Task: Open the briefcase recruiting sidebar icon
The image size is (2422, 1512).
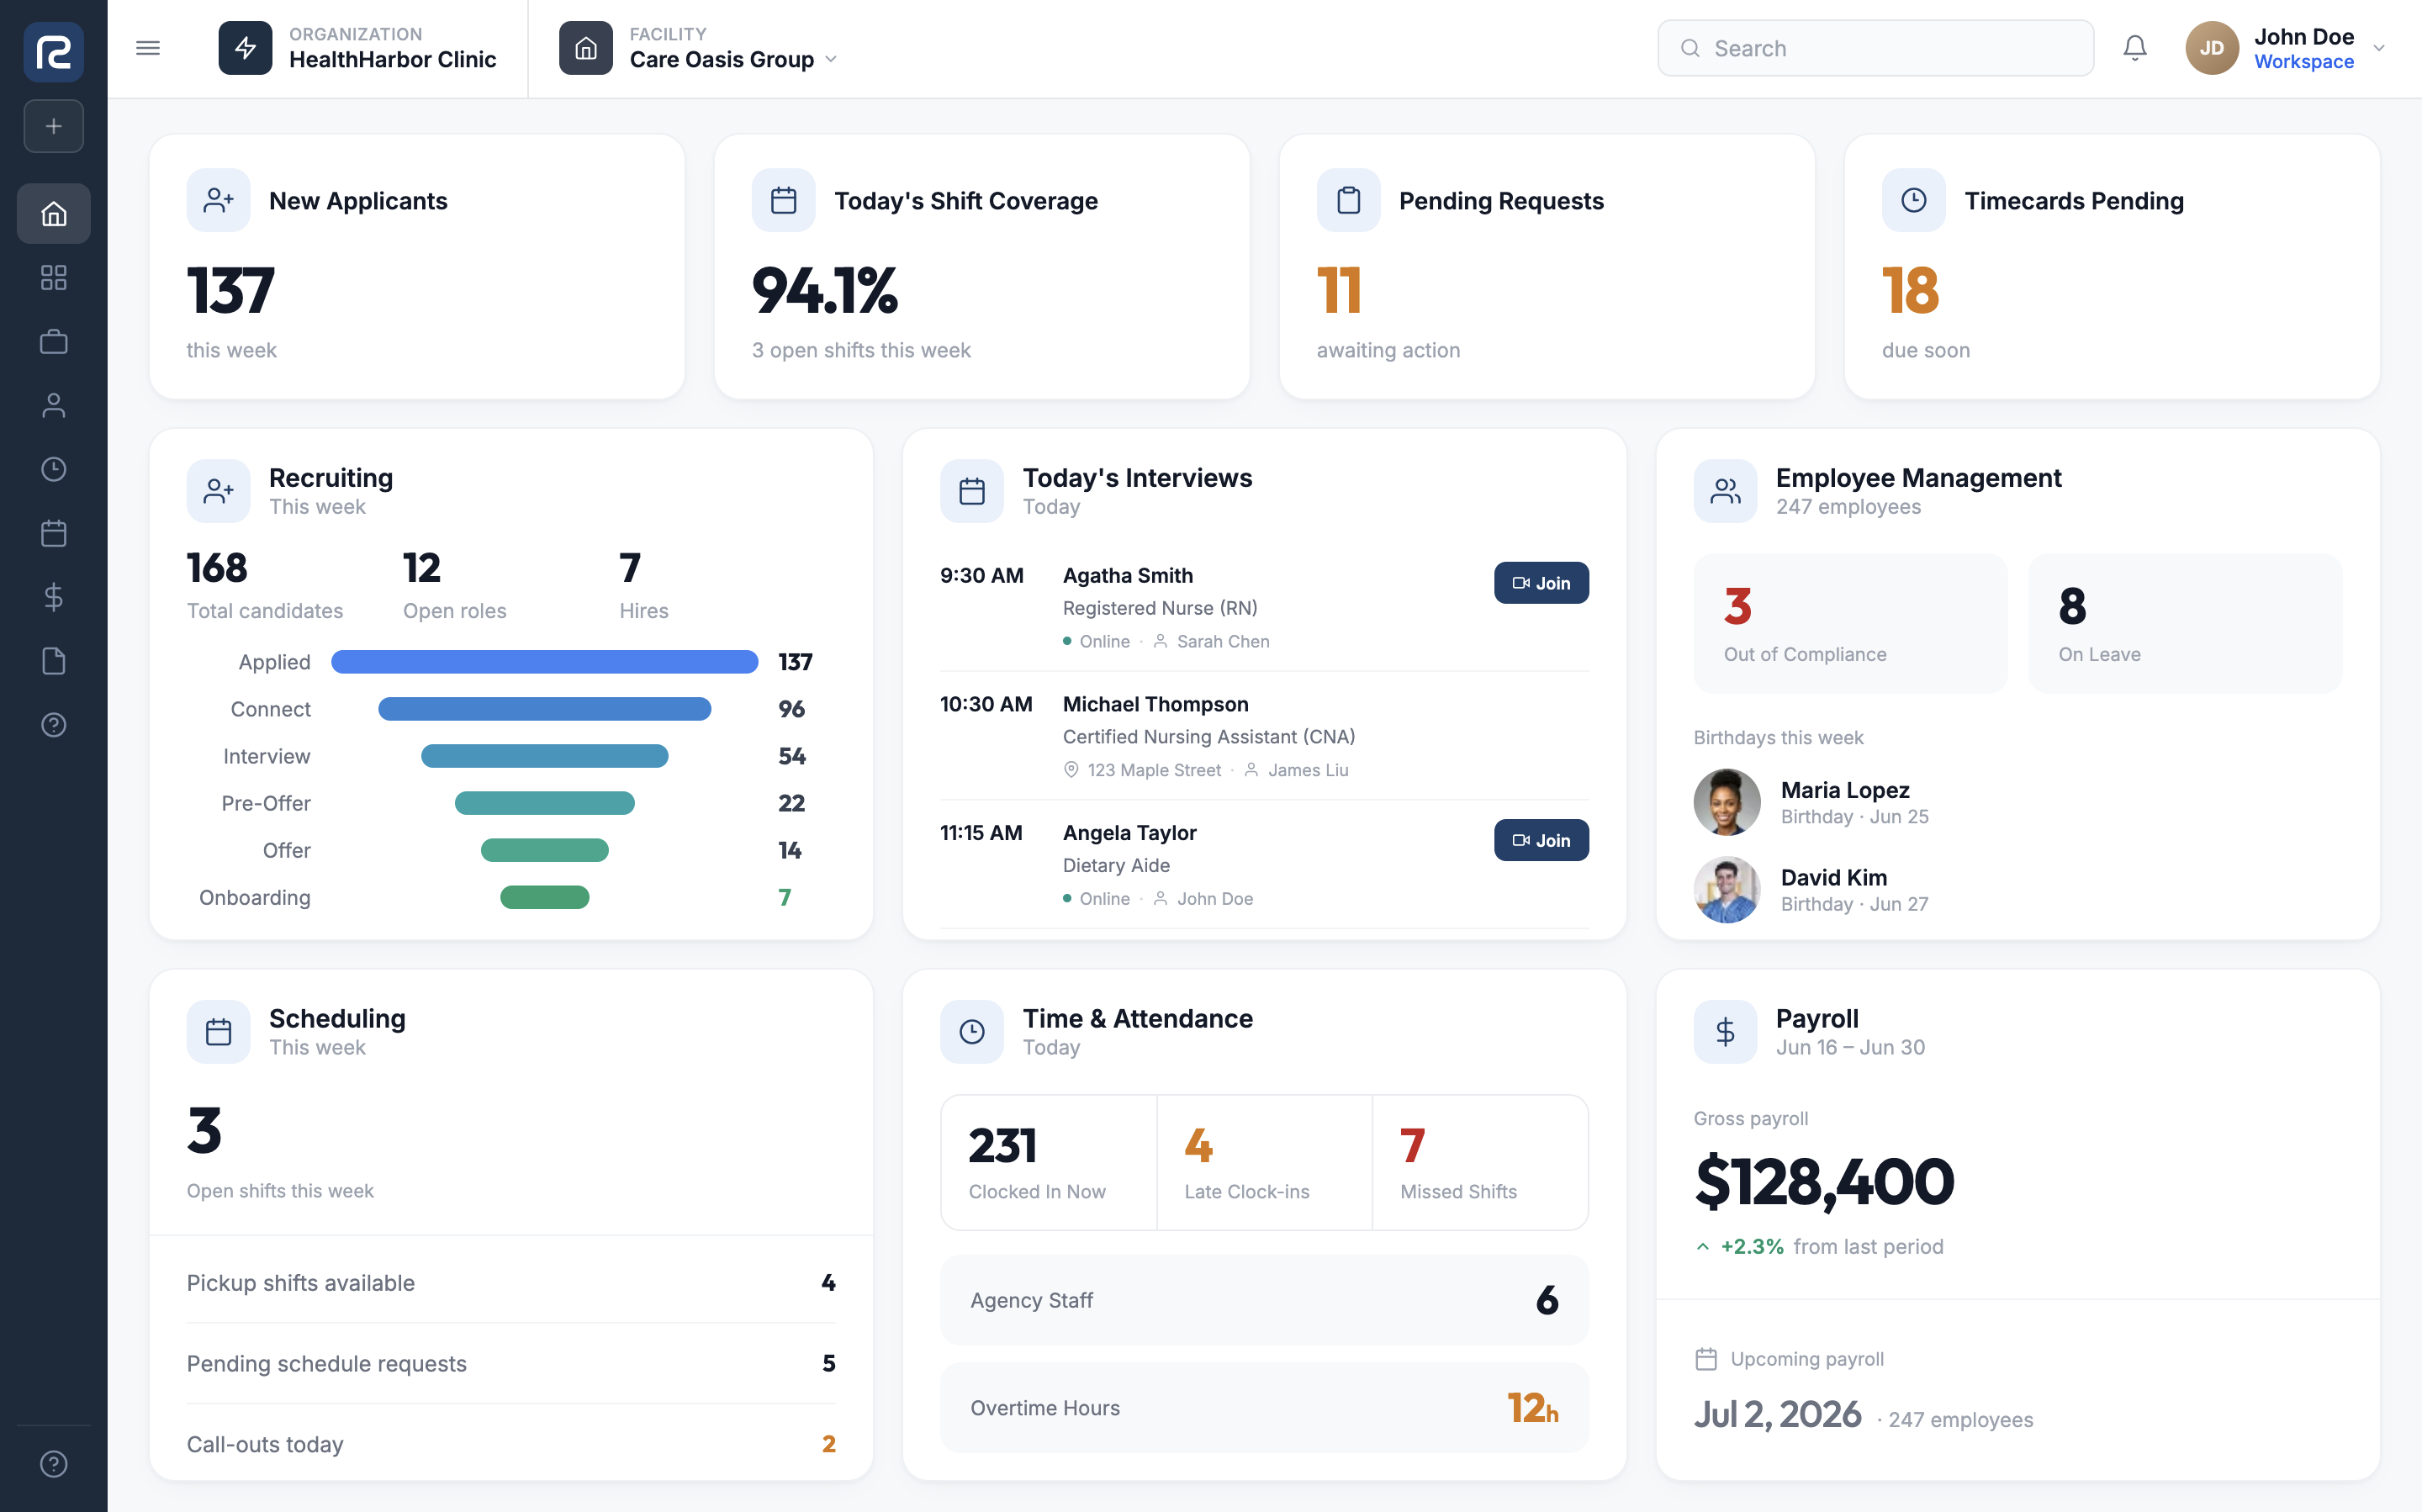Action: 53,341
